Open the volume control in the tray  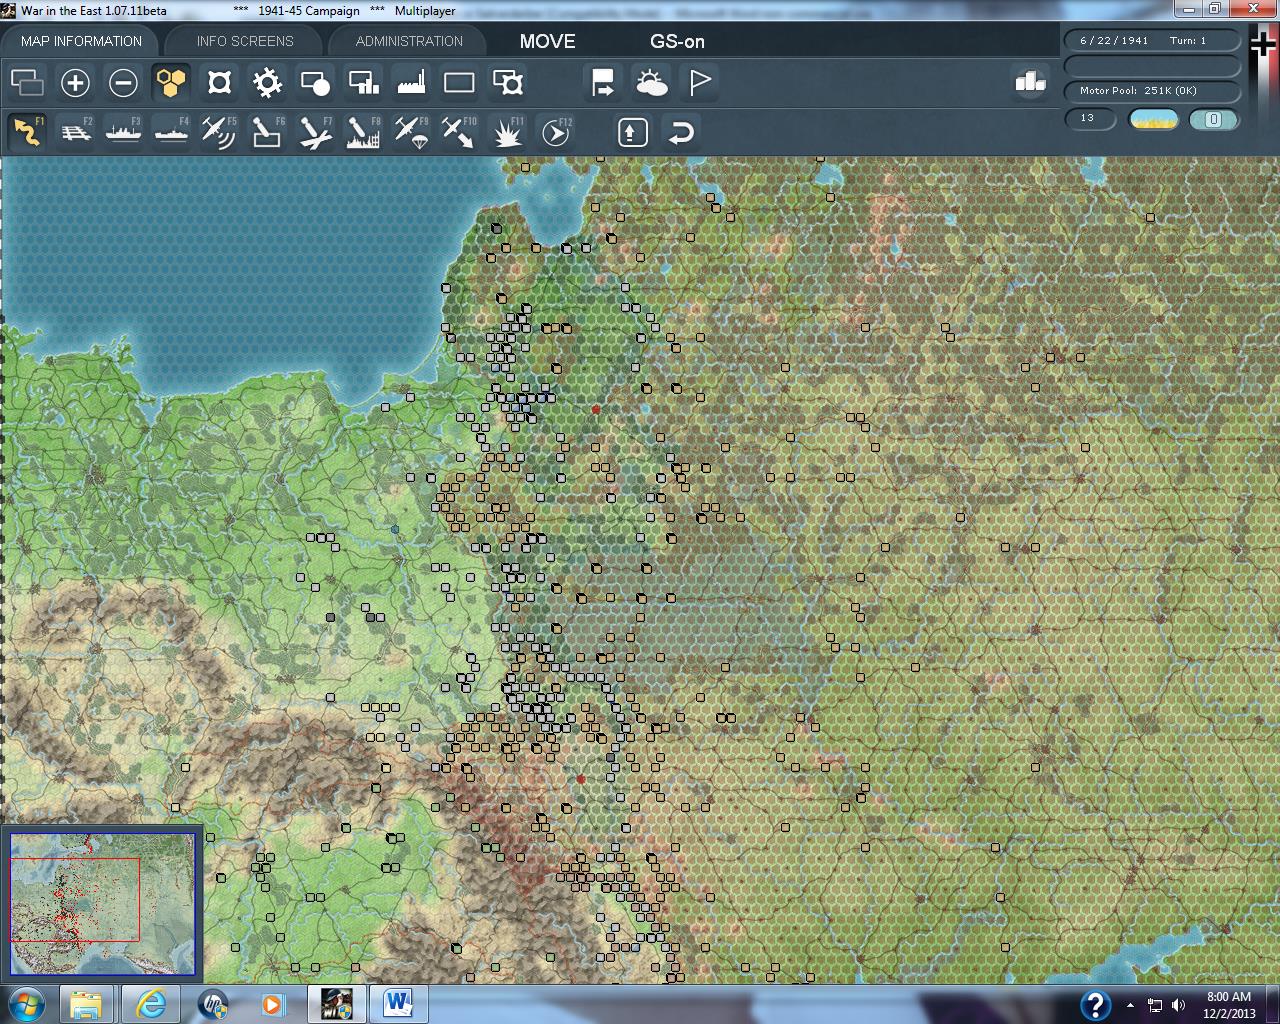[1178, 1005]
